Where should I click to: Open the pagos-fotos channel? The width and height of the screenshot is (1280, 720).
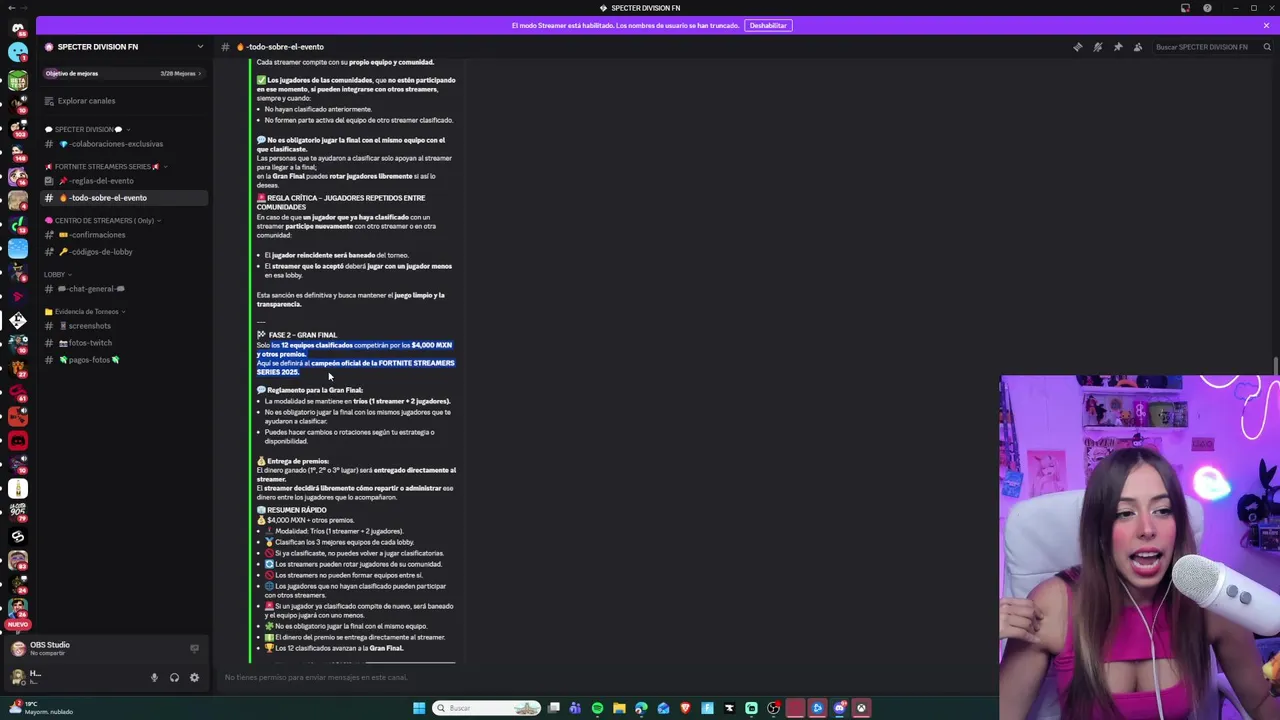124,360
